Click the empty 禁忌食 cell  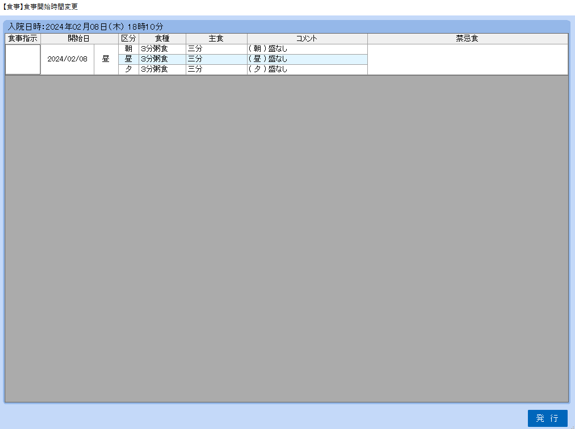coord(468,59)
